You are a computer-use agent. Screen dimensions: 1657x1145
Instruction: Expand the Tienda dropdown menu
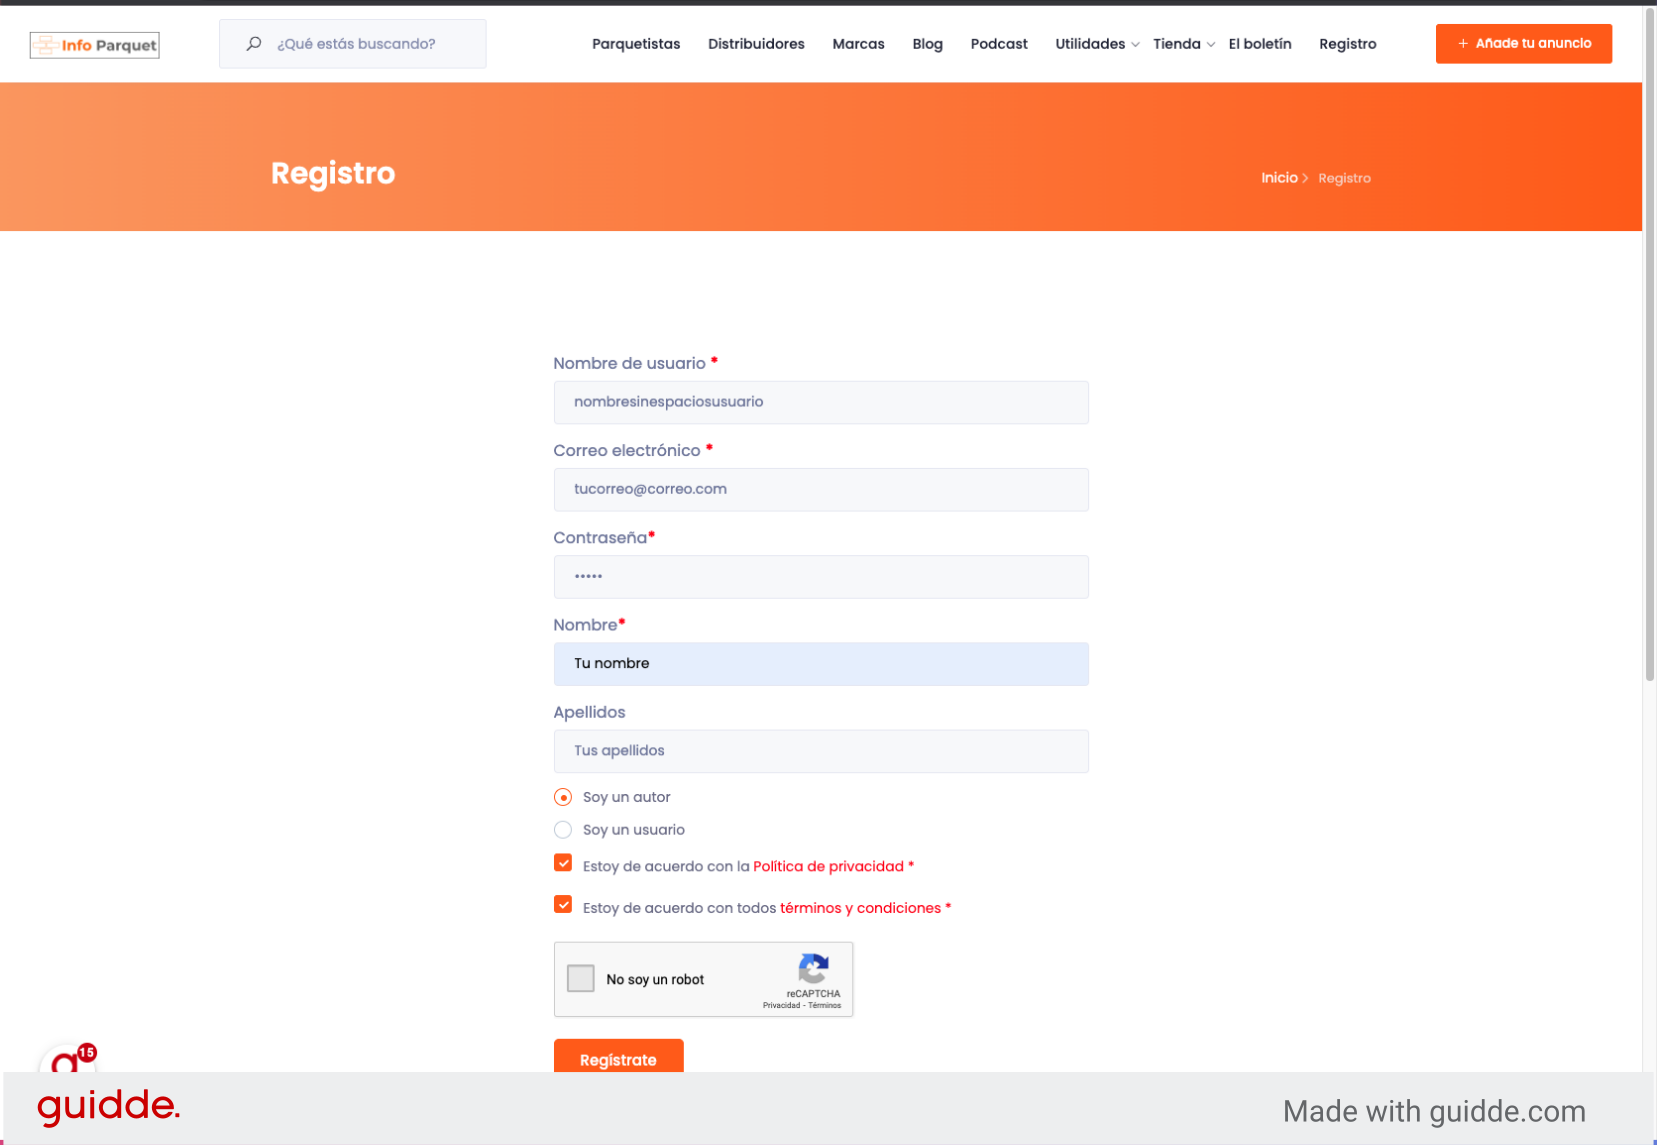1184,44
